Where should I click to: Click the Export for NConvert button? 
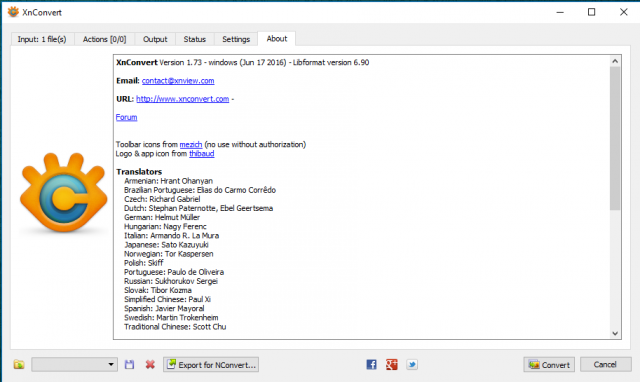click(211, 364)
